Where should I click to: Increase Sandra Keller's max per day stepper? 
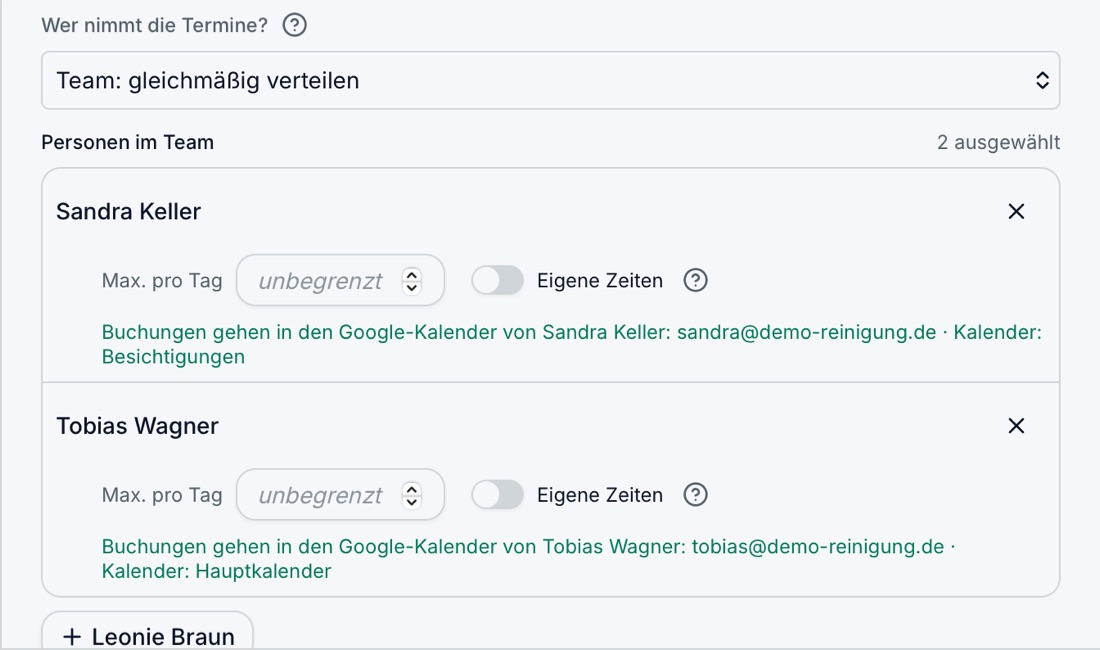pos(412,275)
